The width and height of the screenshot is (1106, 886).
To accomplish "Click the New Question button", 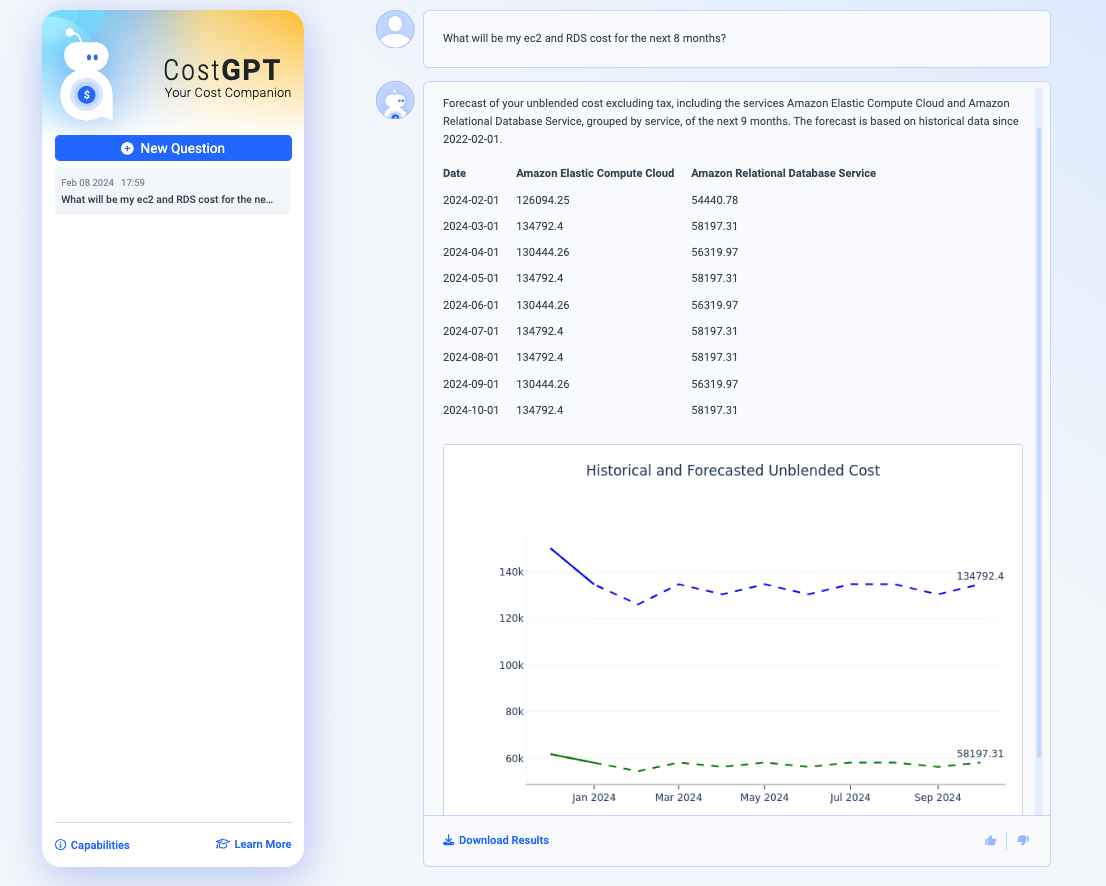I will pos(174,148).
